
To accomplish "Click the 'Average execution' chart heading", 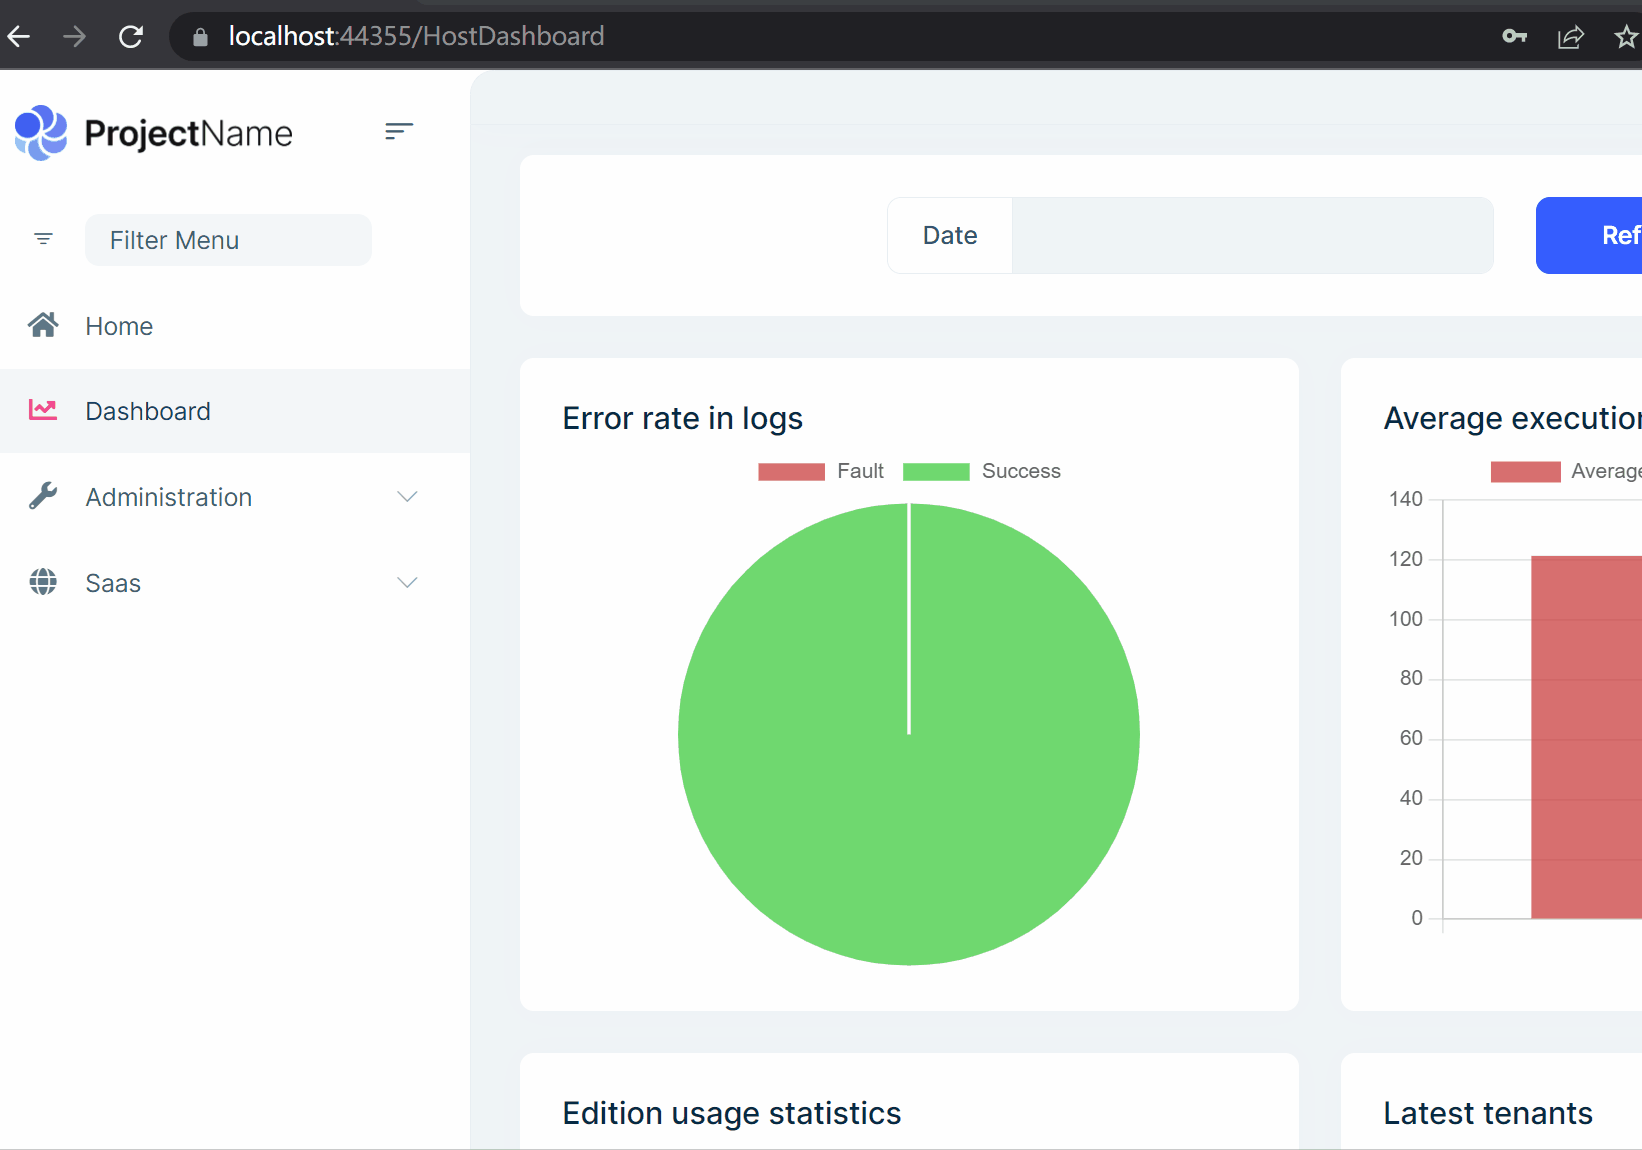I will tap(1512, 418).
